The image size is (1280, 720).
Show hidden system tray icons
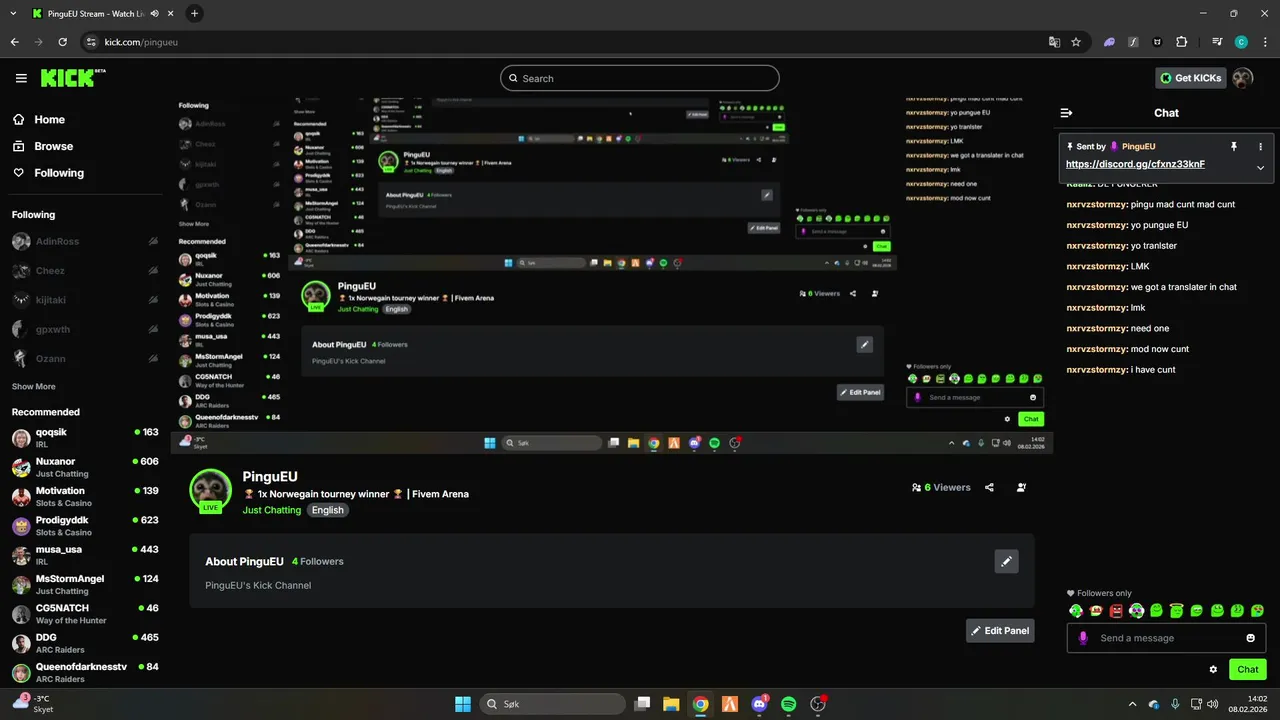pyautogui.click(x=1132, y=704)
